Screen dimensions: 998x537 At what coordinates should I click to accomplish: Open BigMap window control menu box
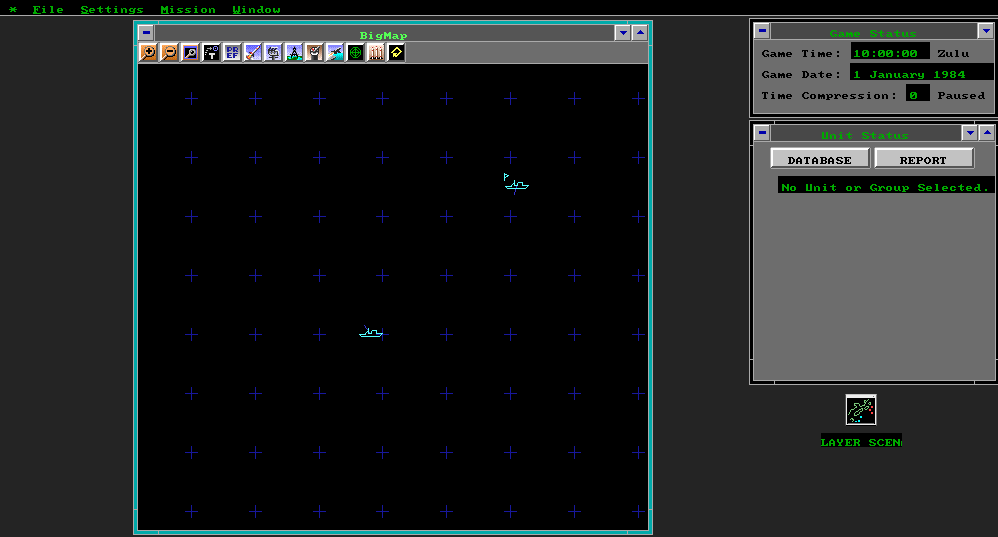146,32
